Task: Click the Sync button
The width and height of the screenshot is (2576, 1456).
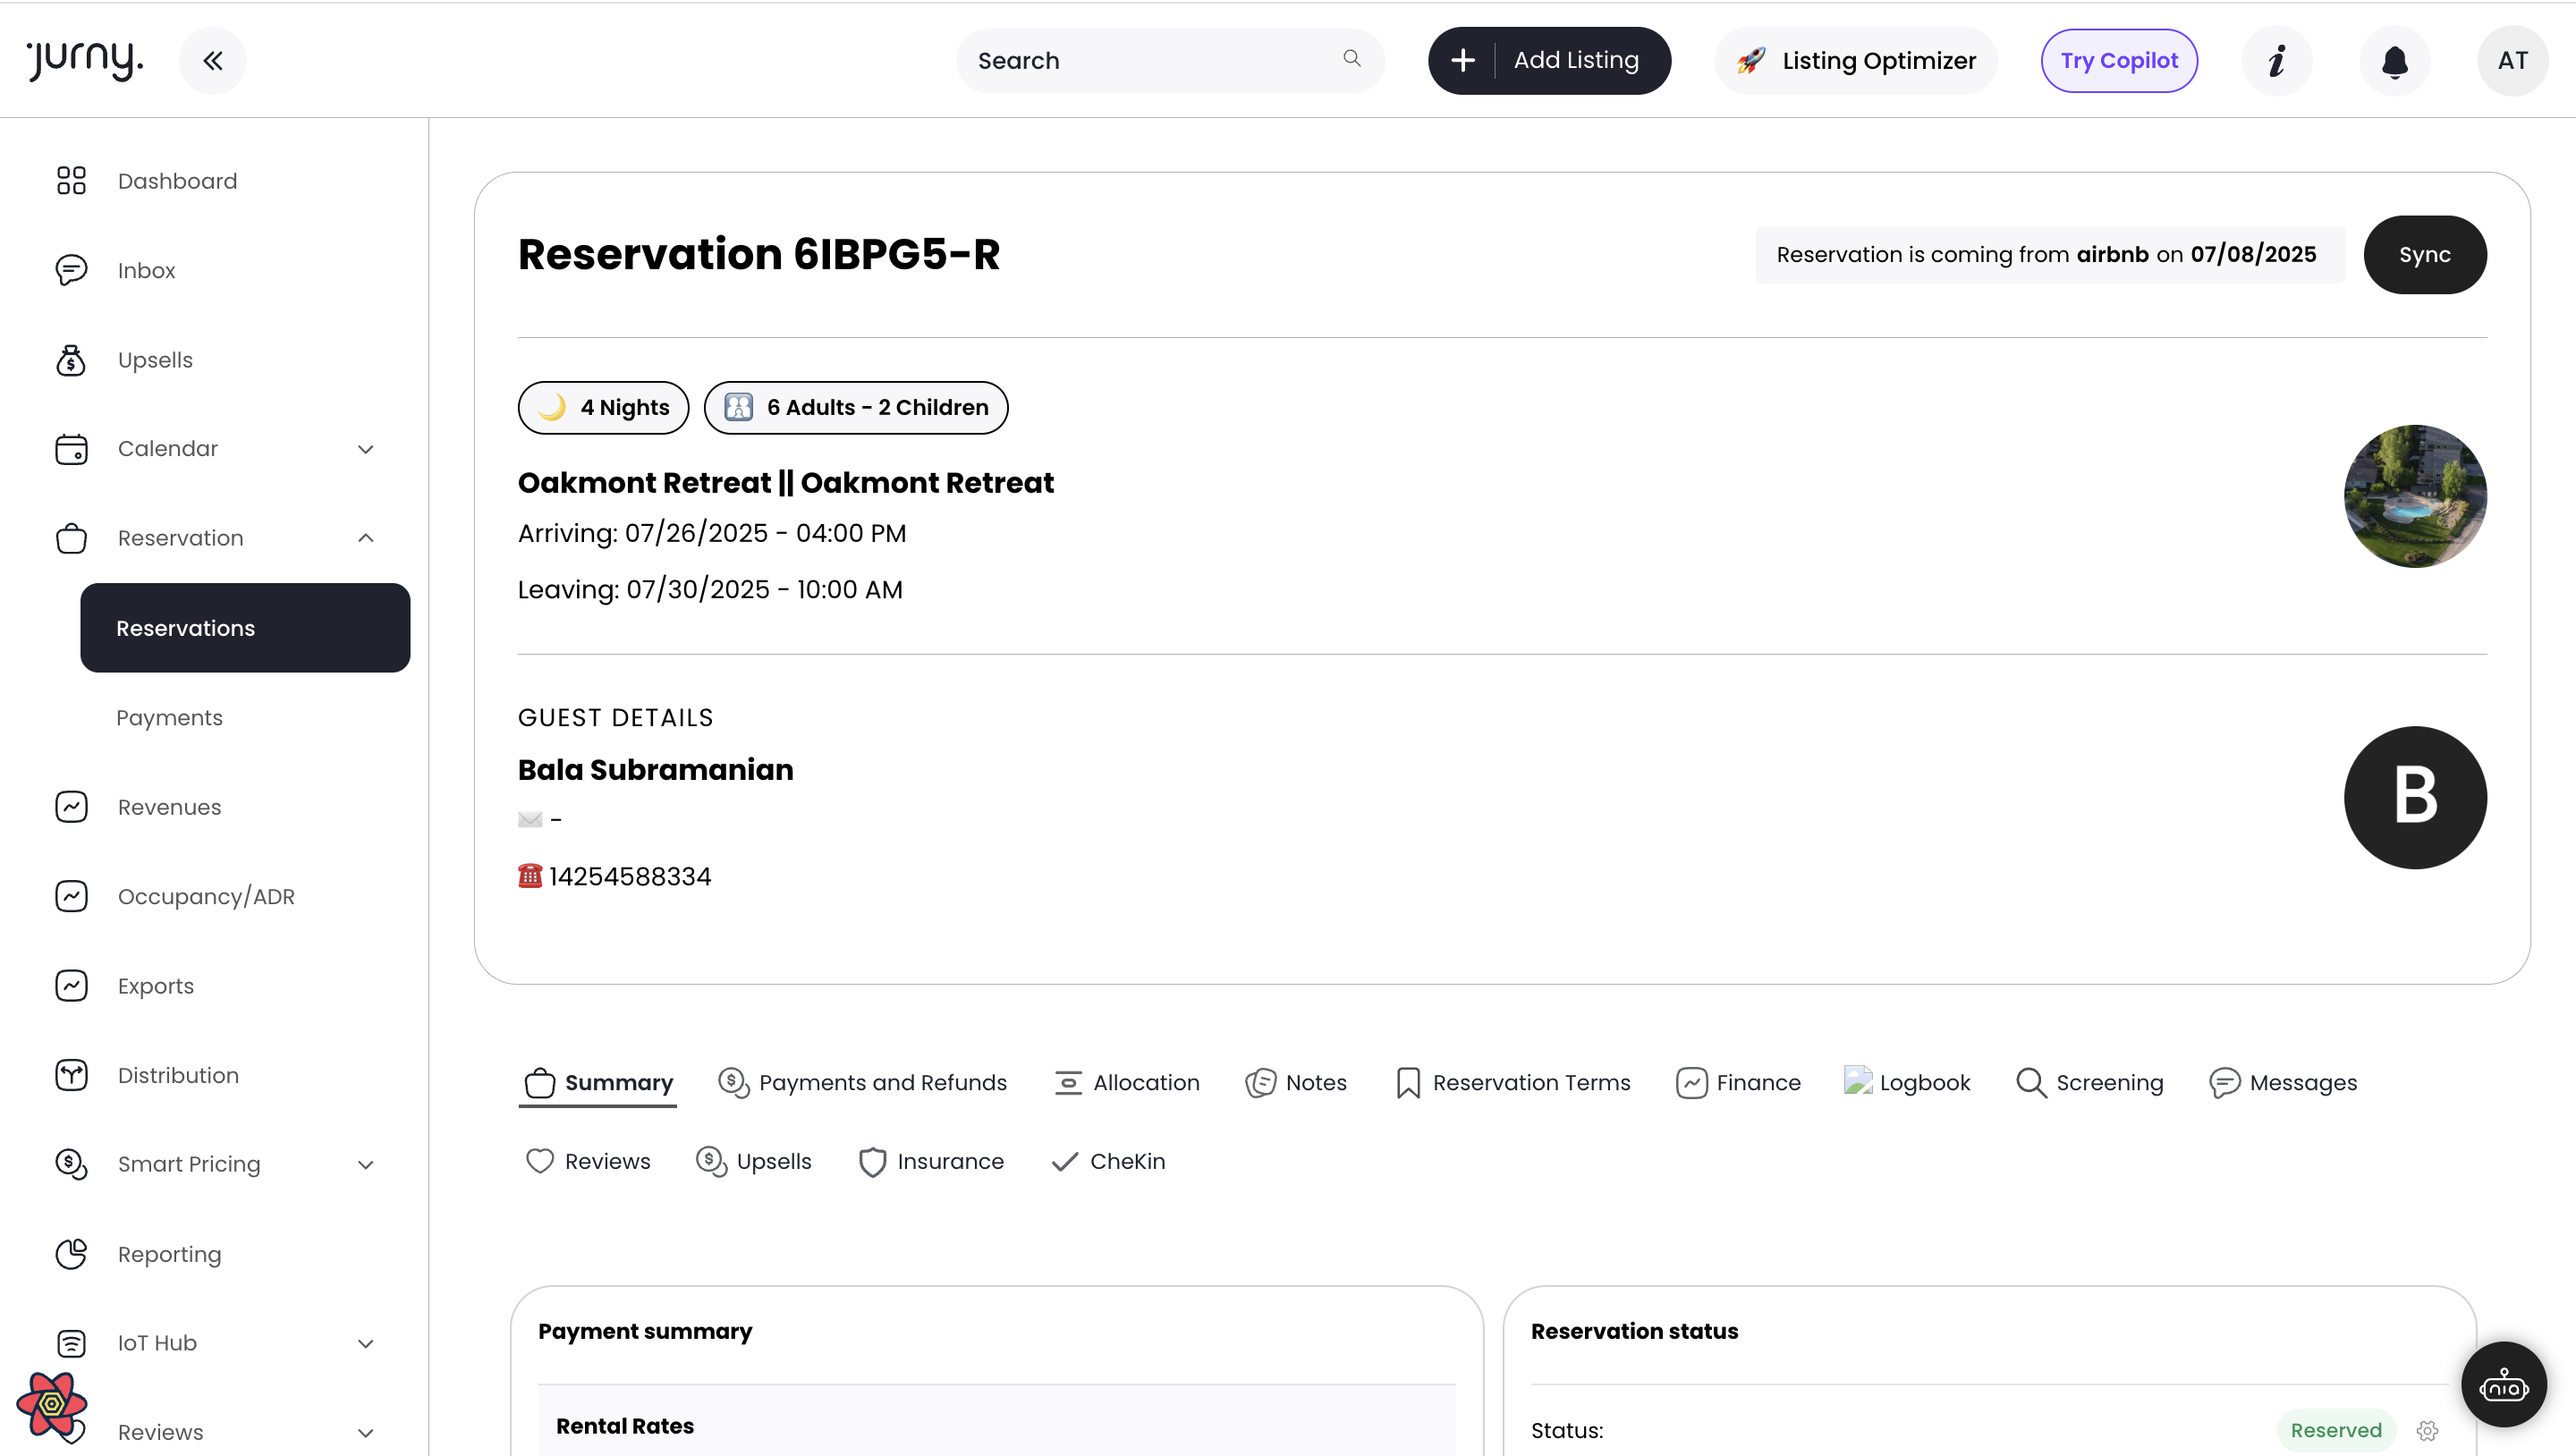Action: (2424, 254)
